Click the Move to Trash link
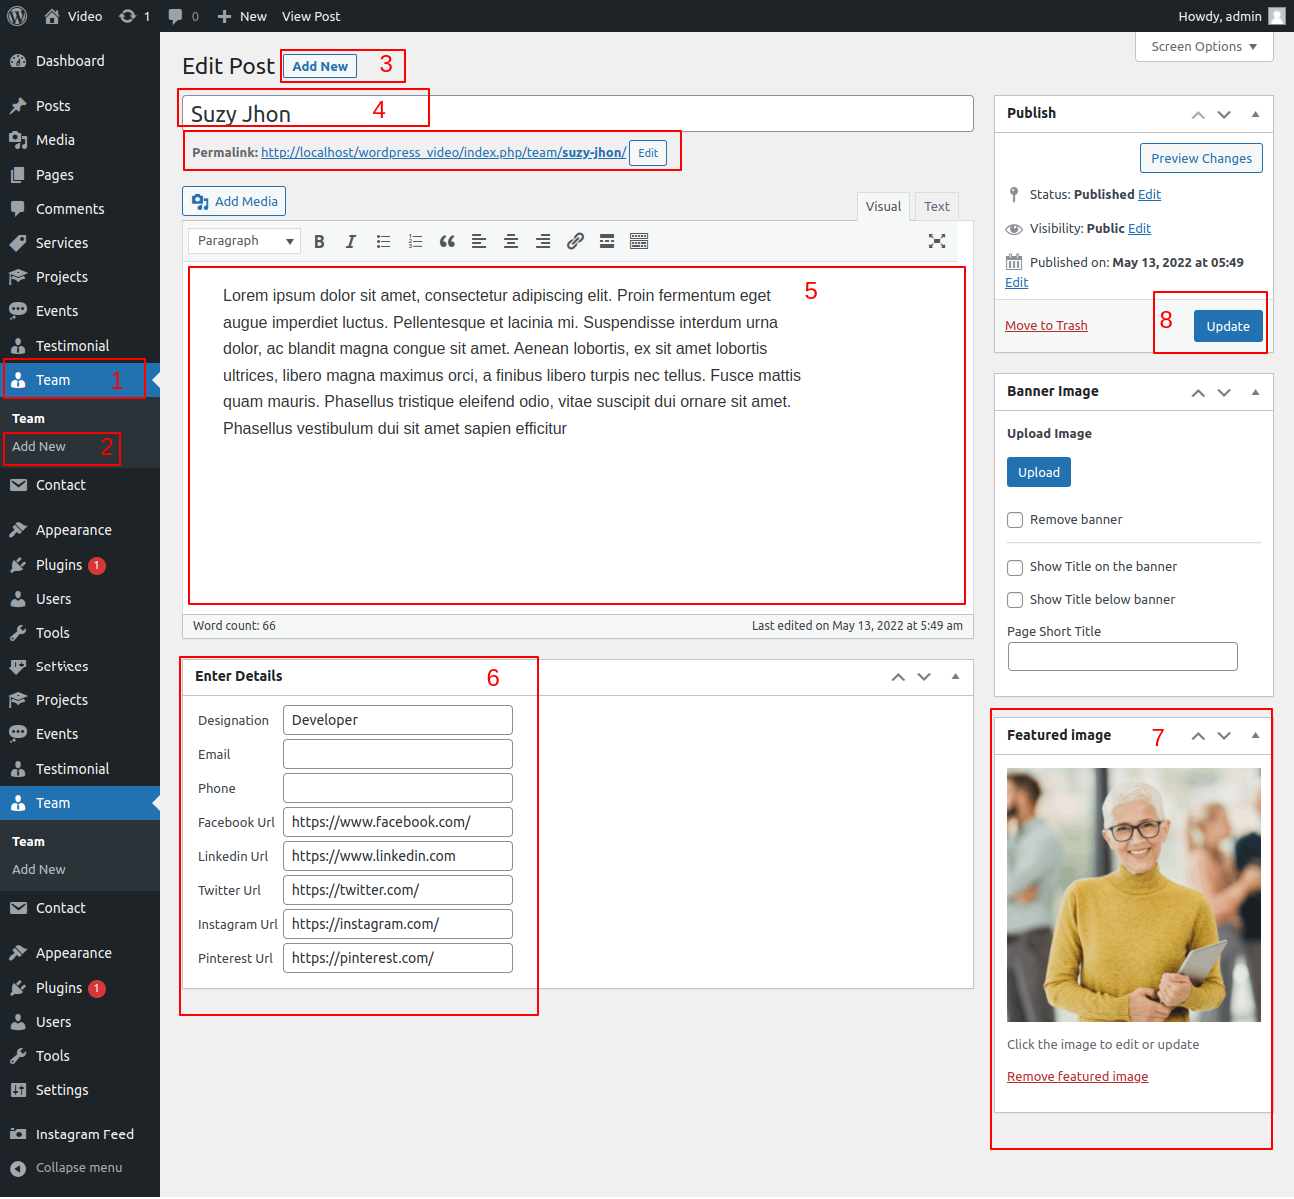 tap(1046, 326)
